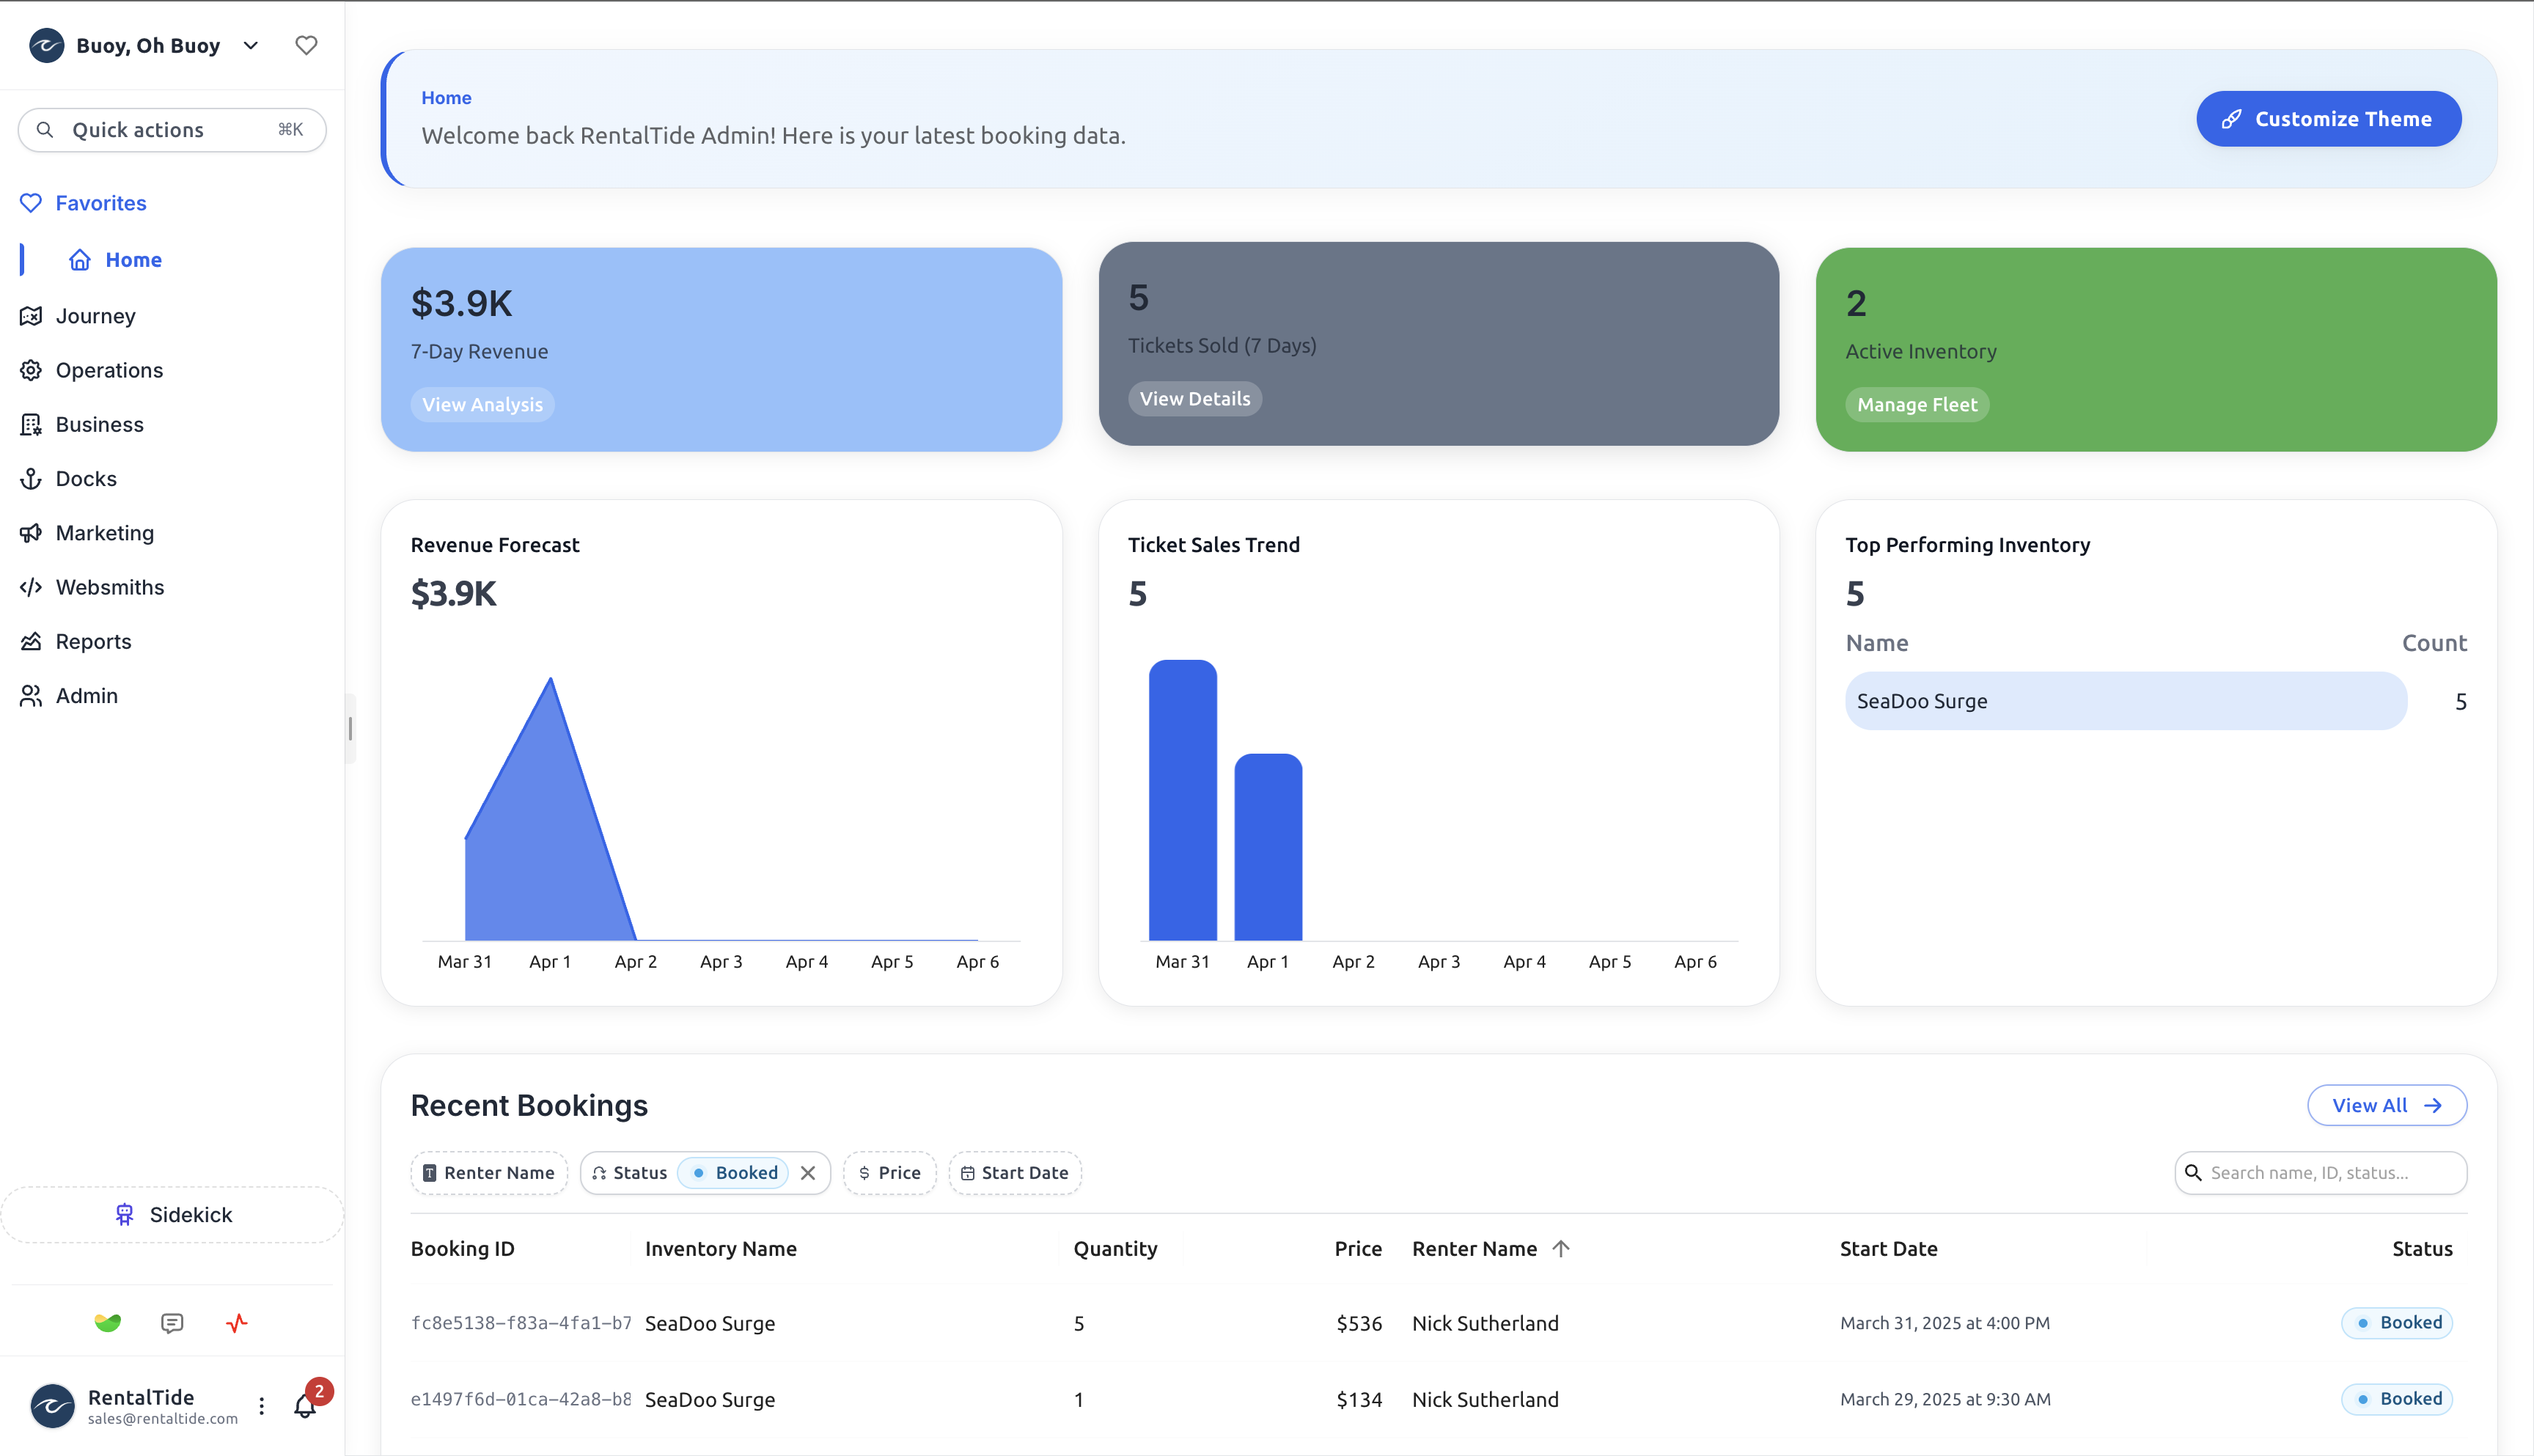
Task: Click the Docks anchor icon
Action: point(31,478)
